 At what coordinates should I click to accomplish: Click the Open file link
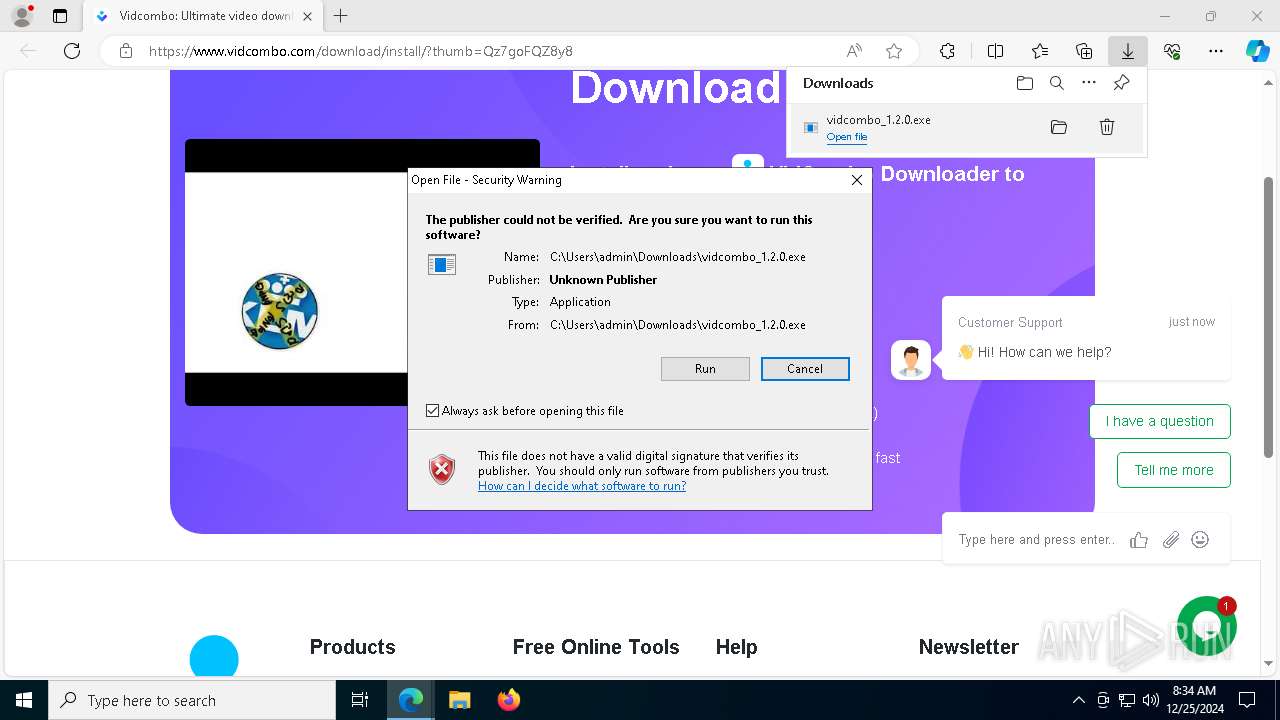[847, 137]
